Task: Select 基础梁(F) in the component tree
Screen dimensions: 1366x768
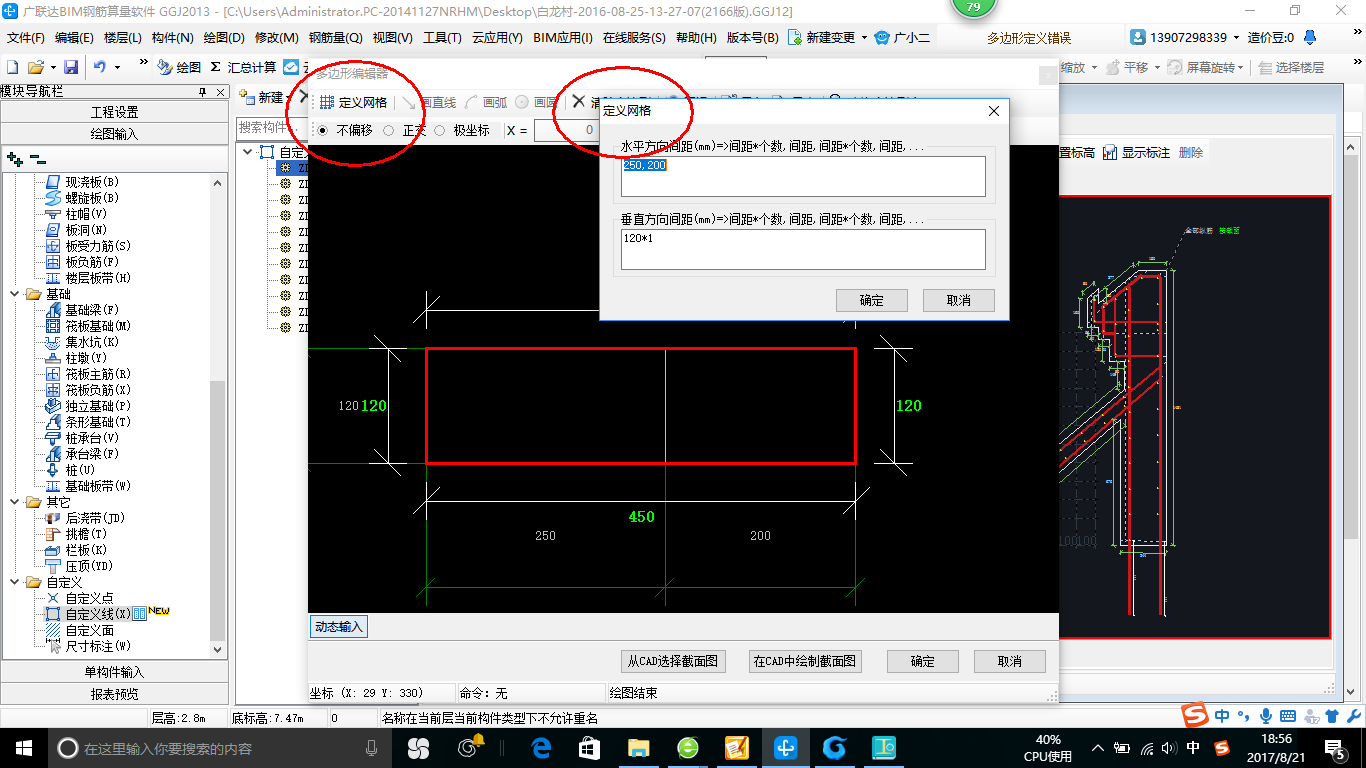Action: point(91,310)
